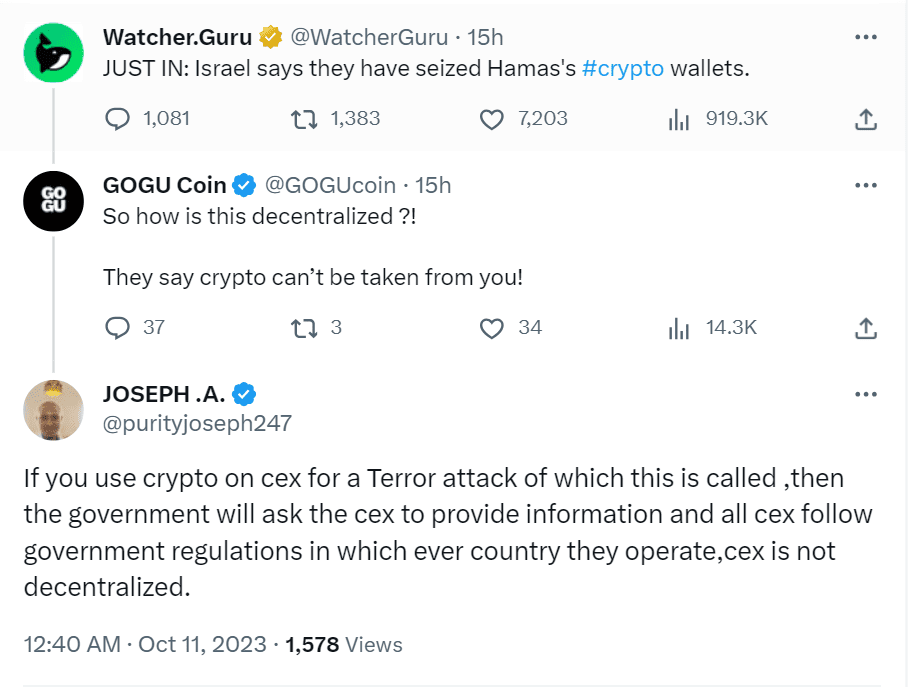Click Watcher.Guru's gold verified badge
Viewport: 911px width, 687px height.
[x=268, y=37]
